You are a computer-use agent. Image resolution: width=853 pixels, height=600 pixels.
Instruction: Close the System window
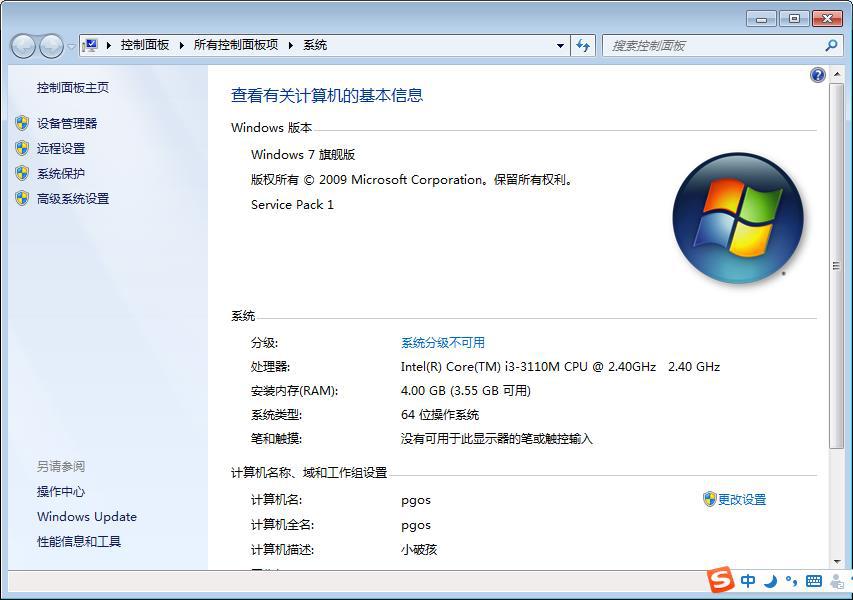[x=827, y=19]
